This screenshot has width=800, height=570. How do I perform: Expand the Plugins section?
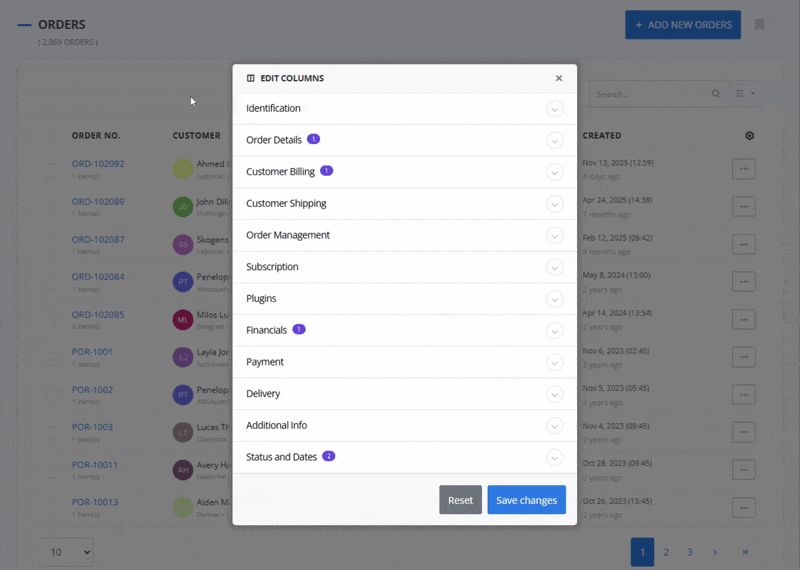[x=554, y=299]
